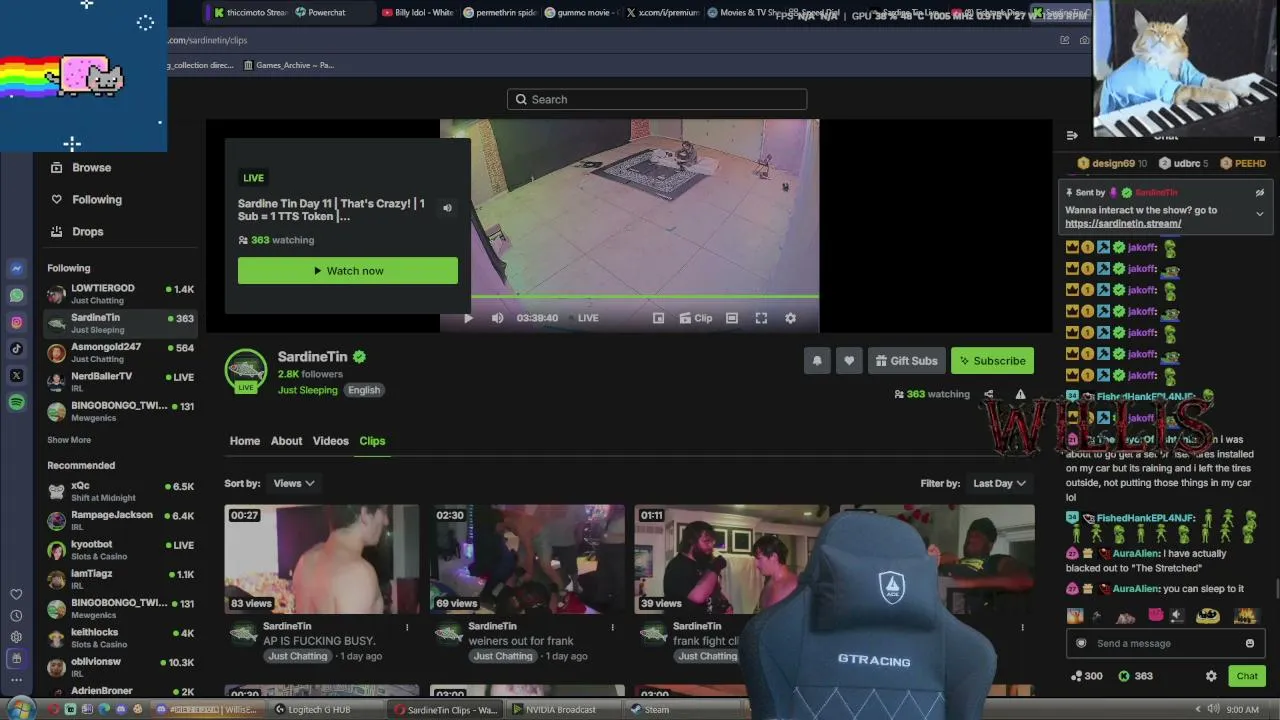Screen dimensions: 1280x720
Task: Open WhatsApp in the browser sidebar
Action: 16,295
